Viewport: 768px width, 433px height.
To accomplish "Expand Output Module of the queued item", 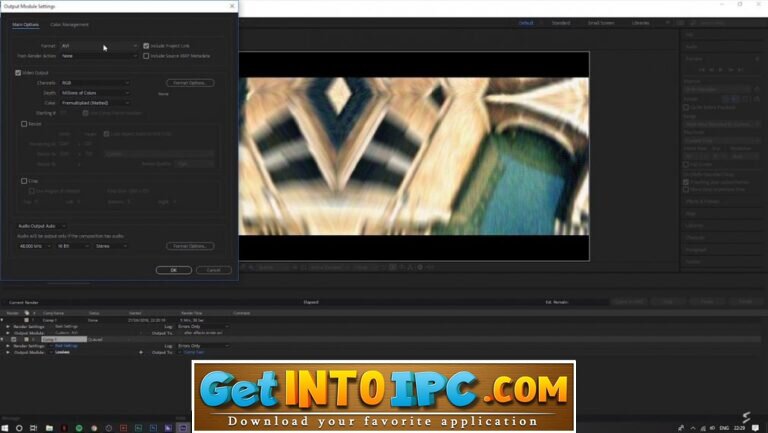I will 8,352.
